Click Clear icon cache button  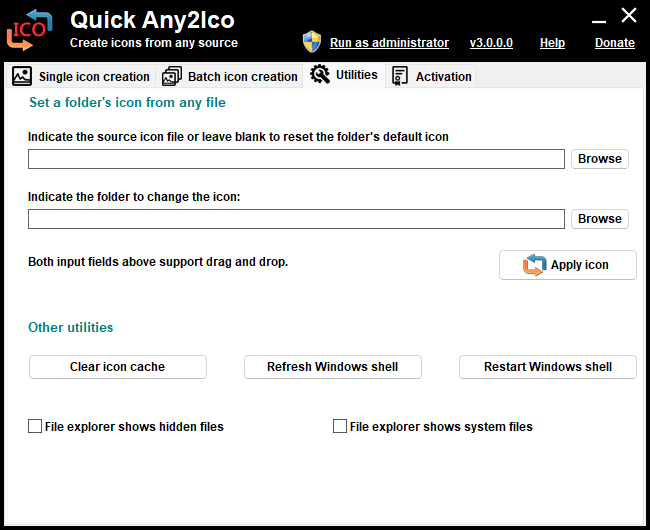(x=118, y=367)
